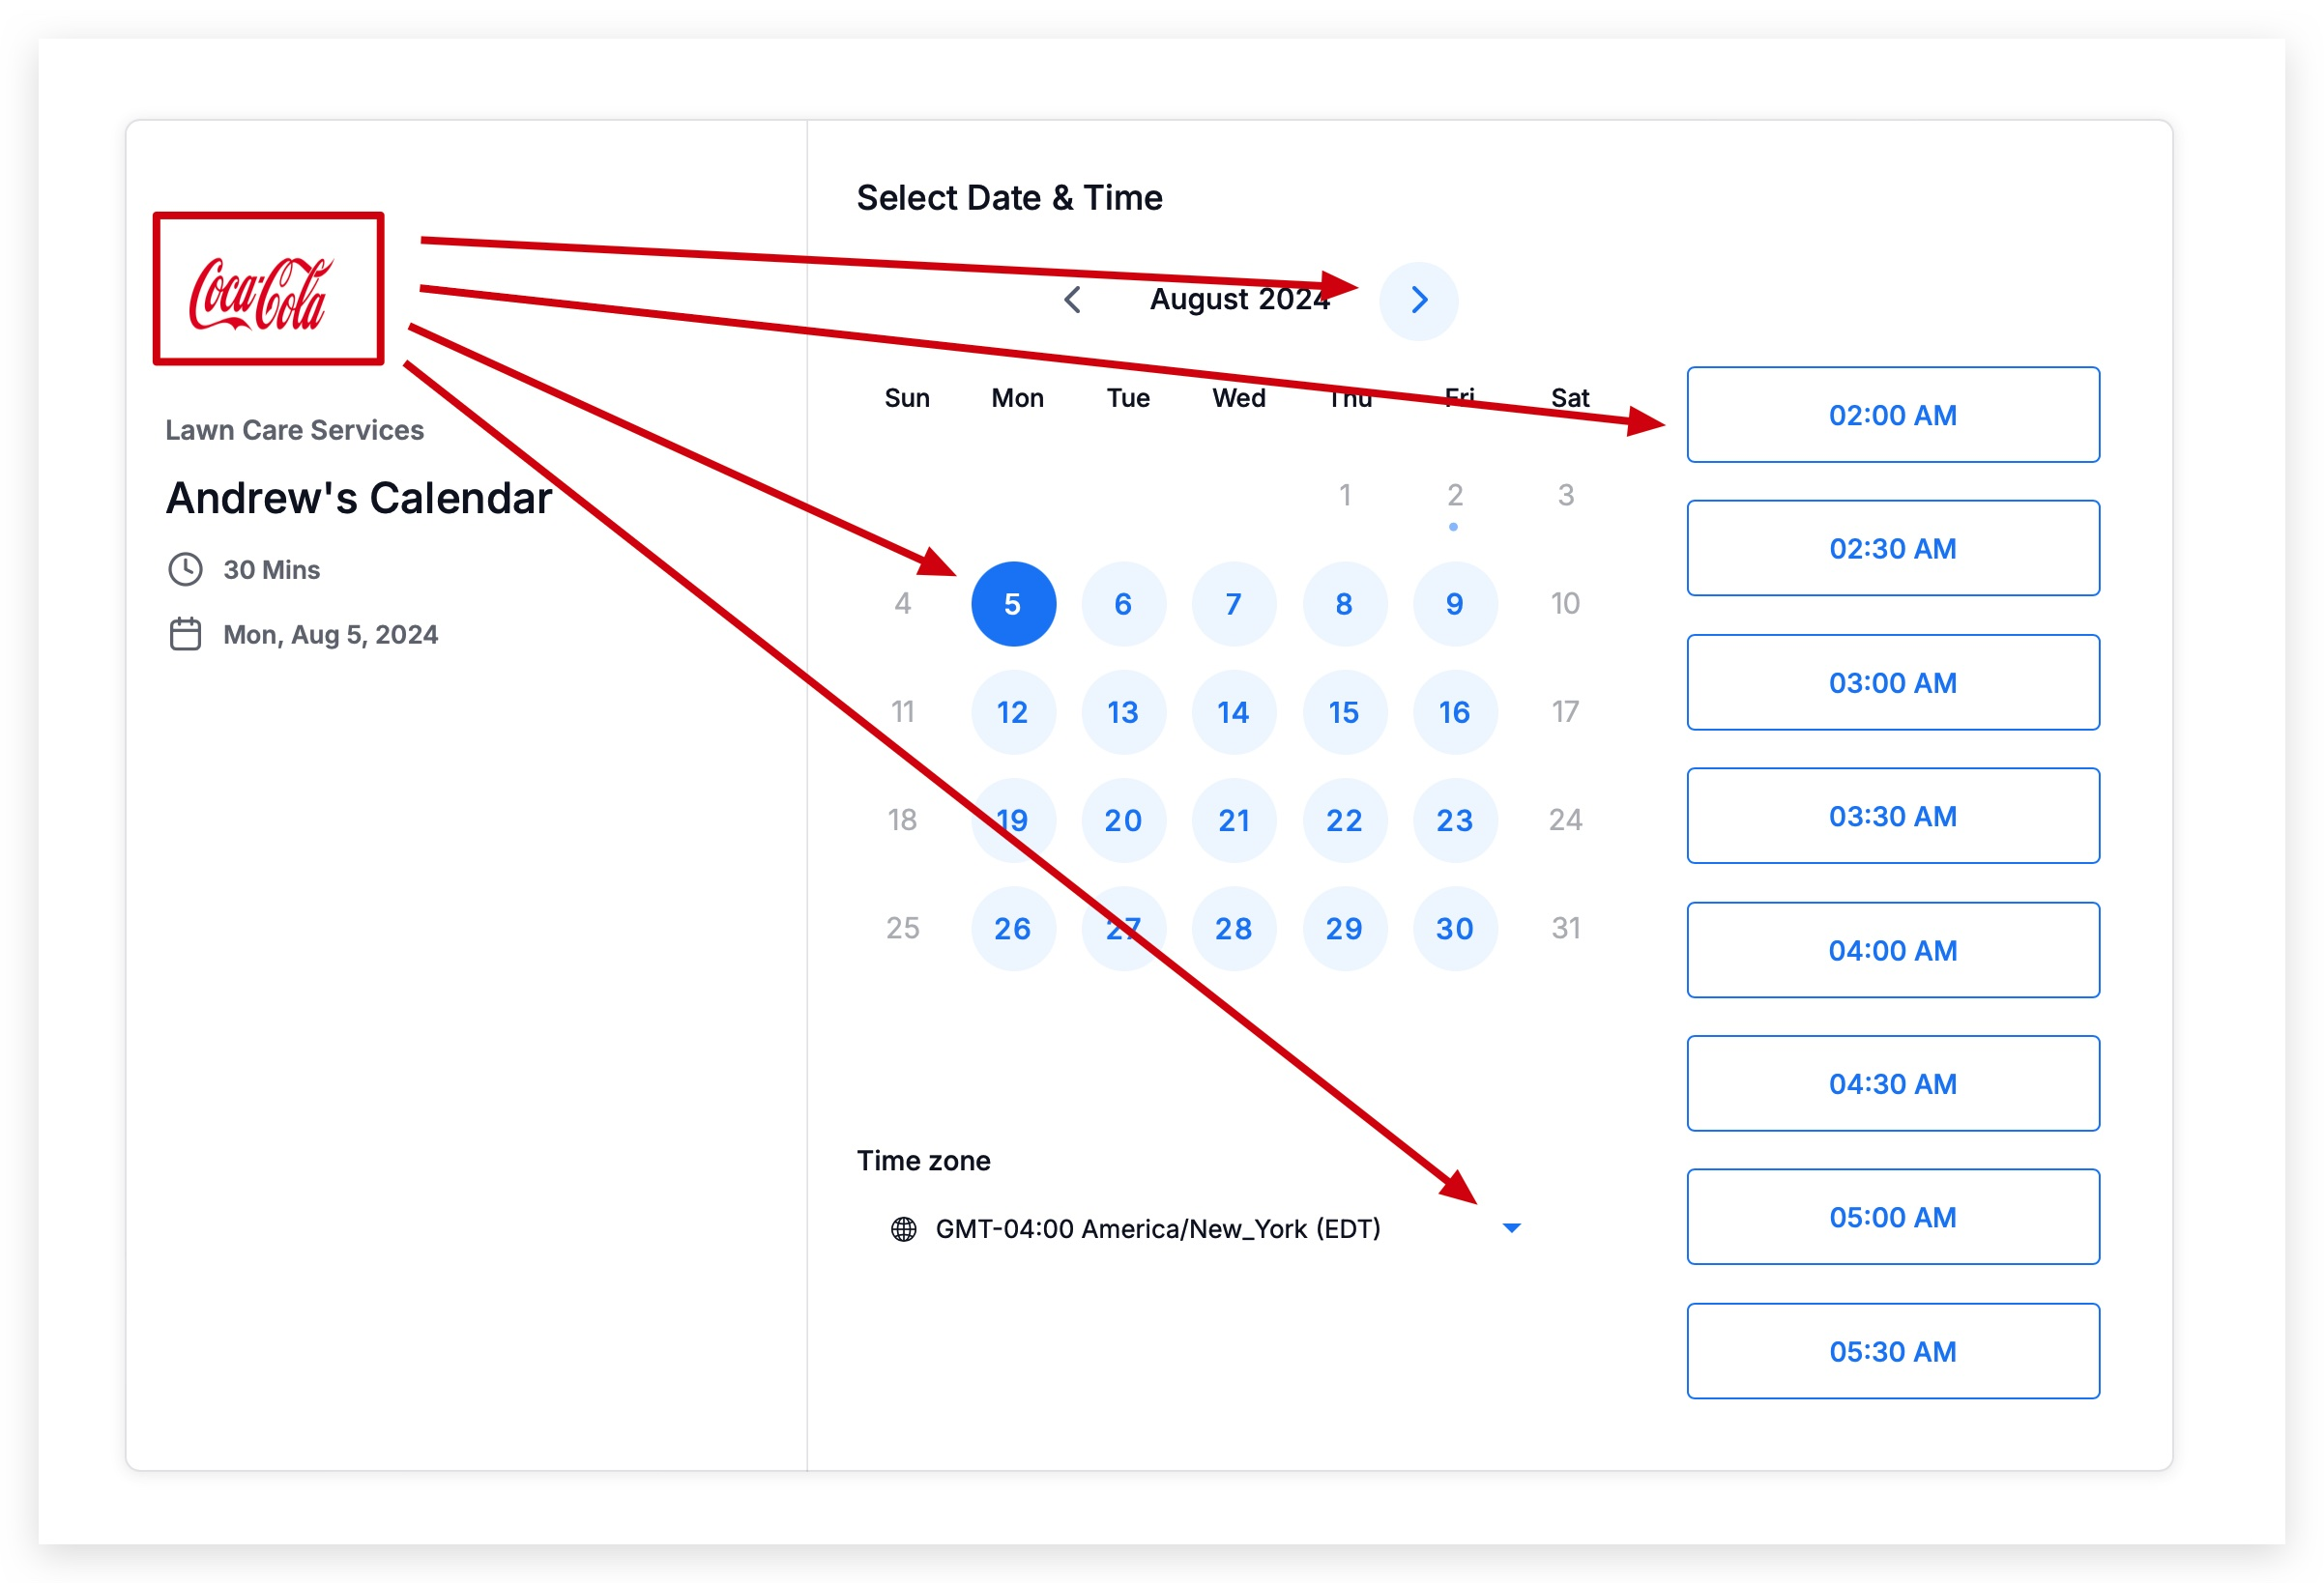Select August 5 on the calendar

tap(1013, 604)
